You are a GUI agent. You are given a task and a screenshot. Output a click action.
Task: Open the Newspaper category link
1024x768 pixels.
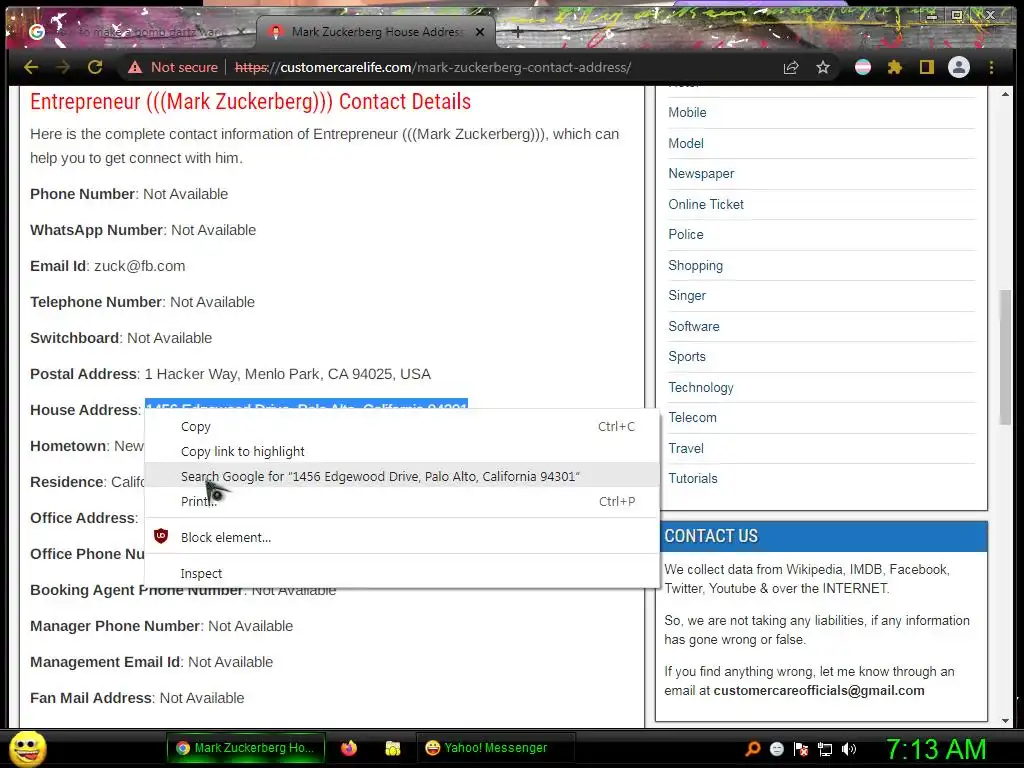coord(701,173)
